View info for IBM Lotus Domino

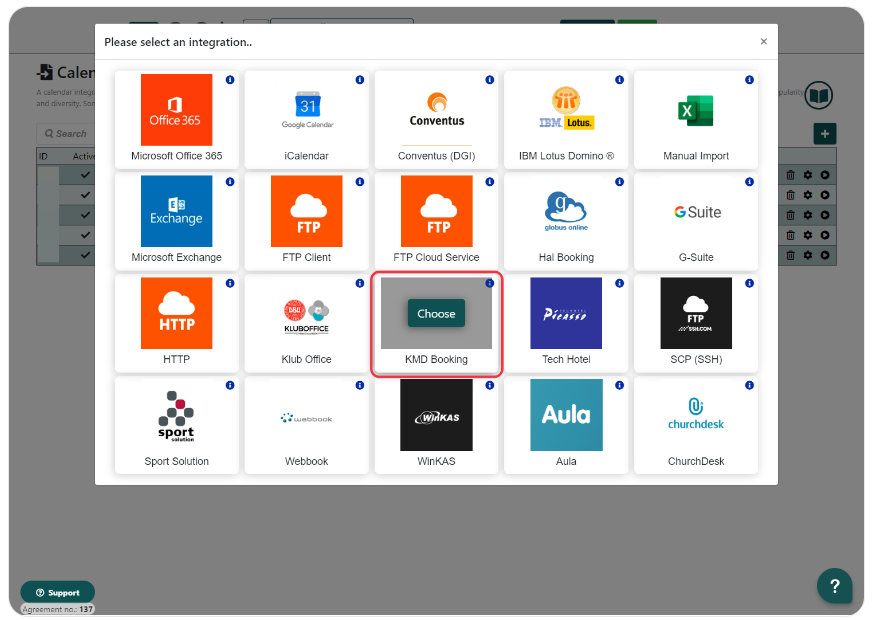click(x=620, y=80)
